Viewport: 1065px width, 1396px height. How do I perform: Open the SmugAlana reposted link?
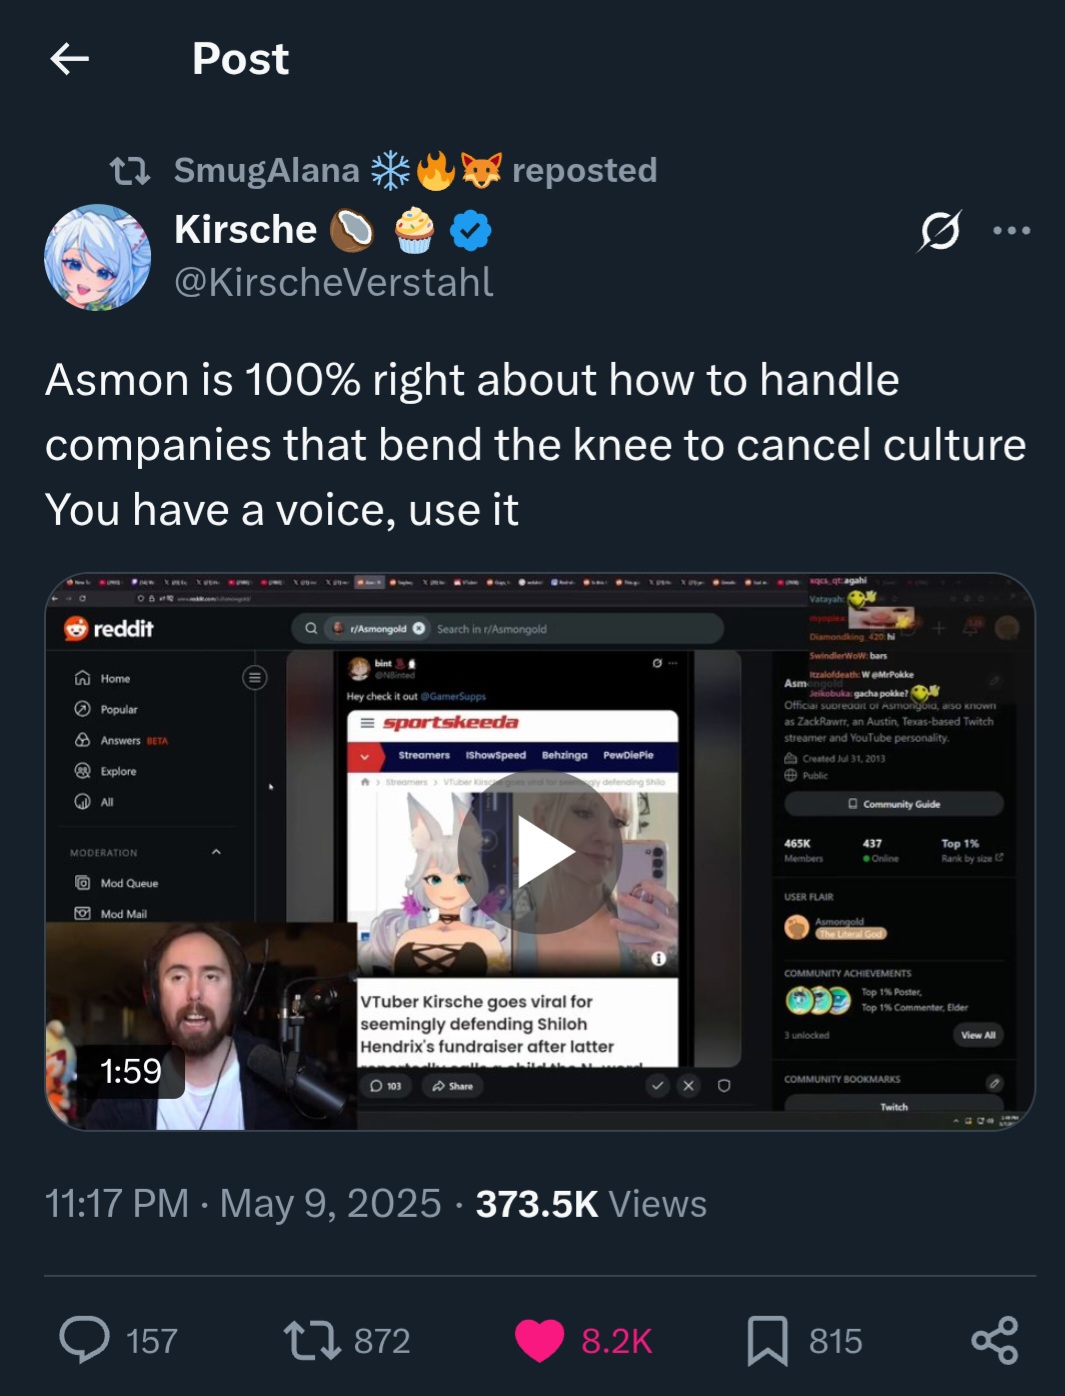415,171
